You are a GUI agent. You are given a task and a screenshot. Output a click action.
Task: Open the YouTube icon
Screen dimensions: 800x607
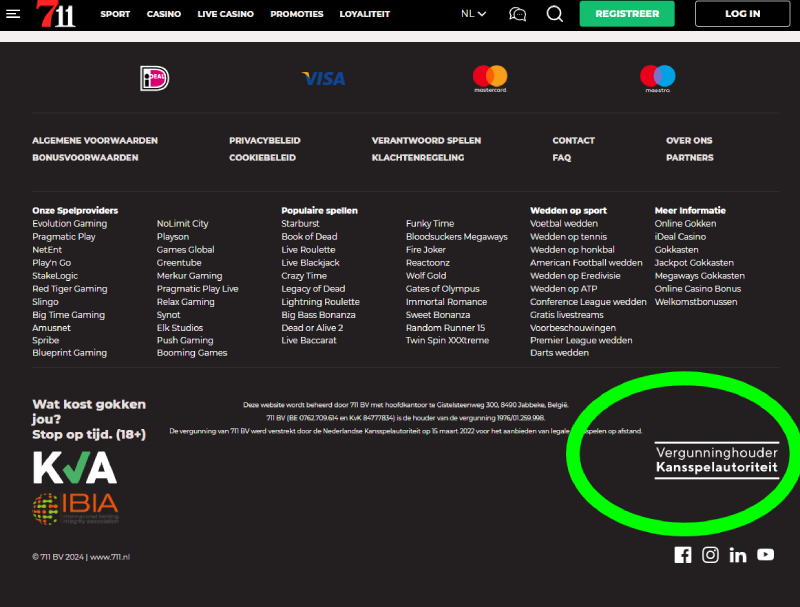(765, 554)
